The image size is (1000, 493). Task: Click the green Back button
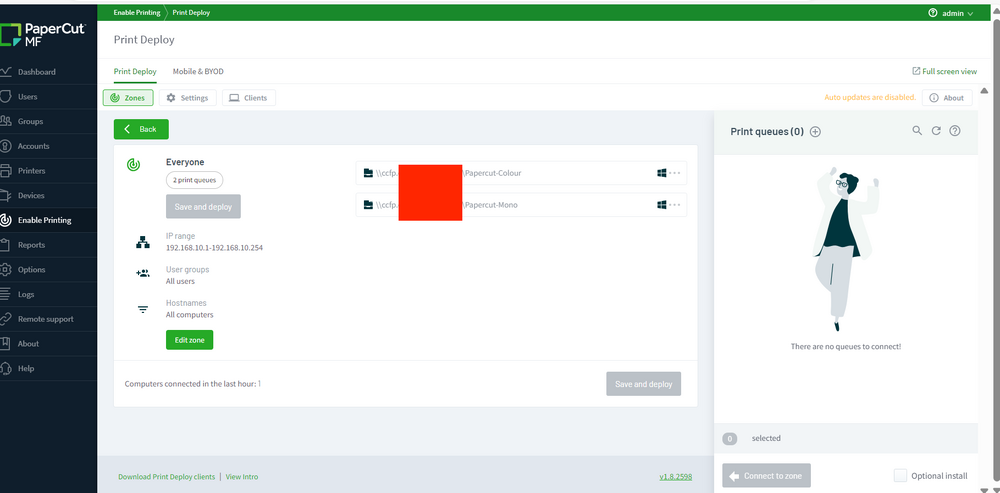pyautogui.click(x=141, y=129)
